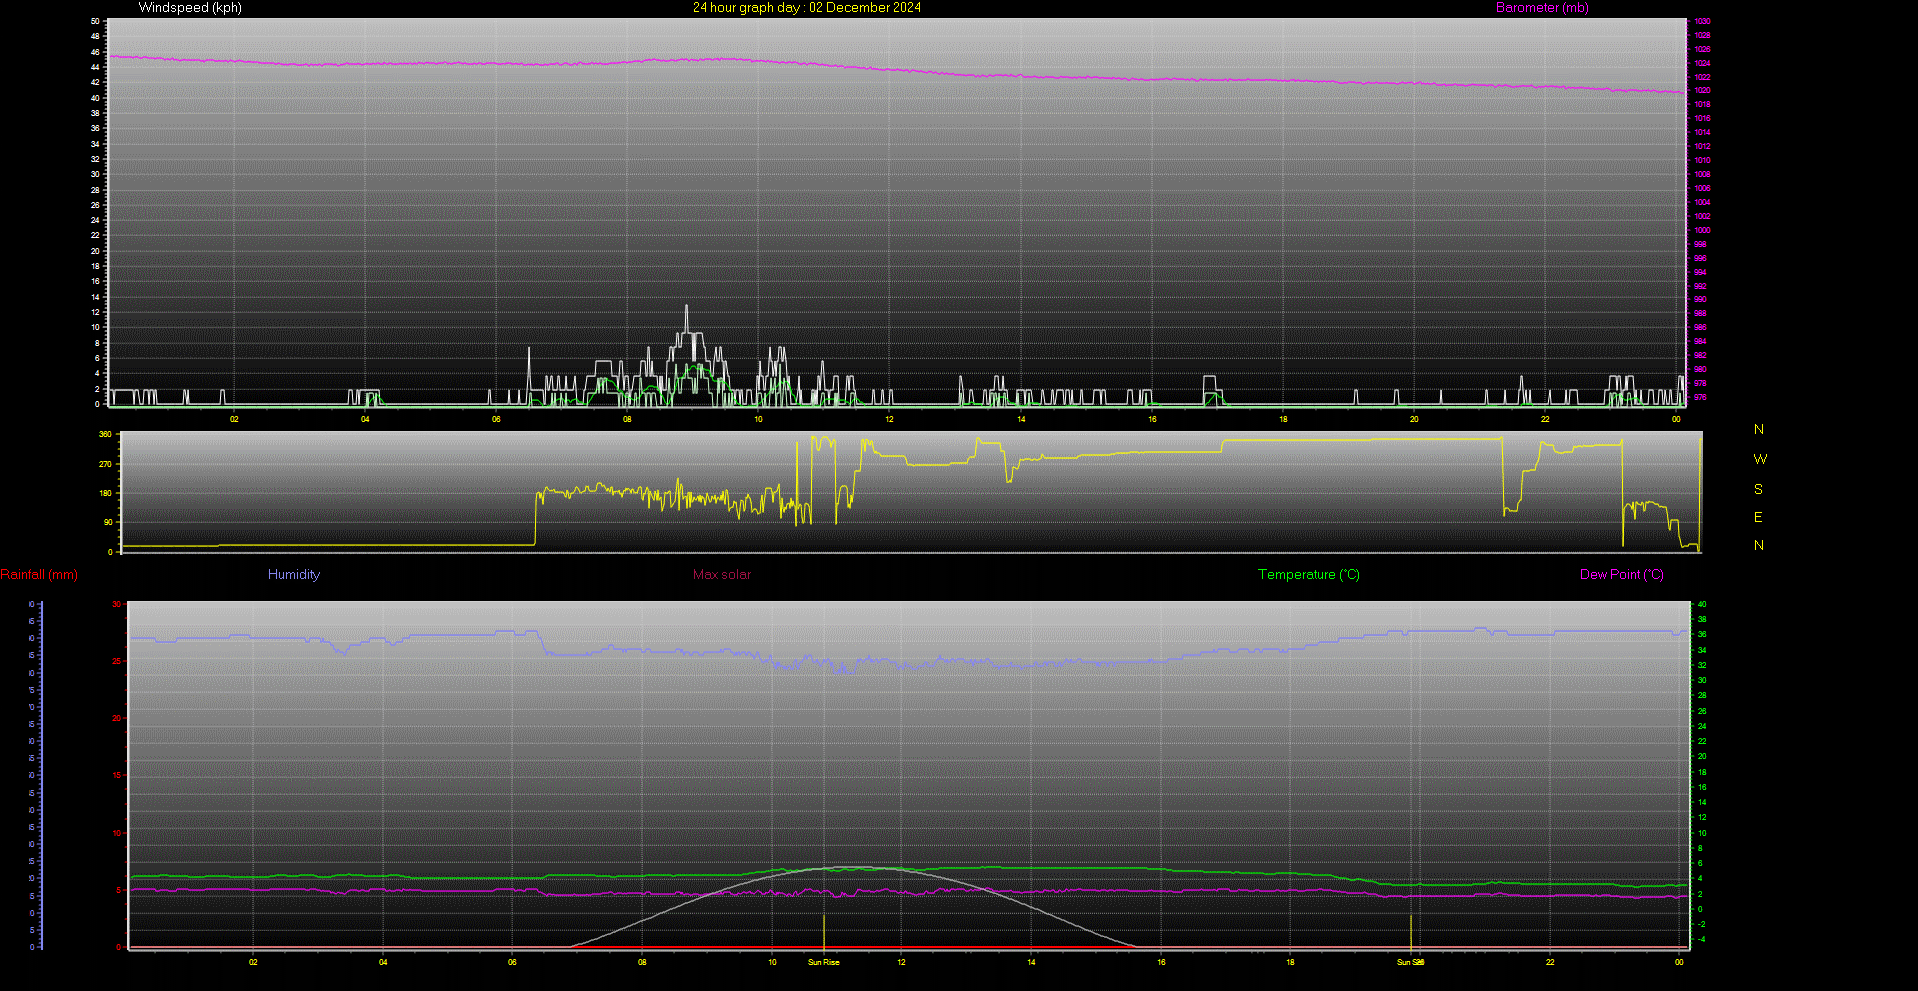Image resolution: width=1918 pixels, height=991 pixels.
Task: Select the Temperature (°C) legend label
Action: point(1309,575)
